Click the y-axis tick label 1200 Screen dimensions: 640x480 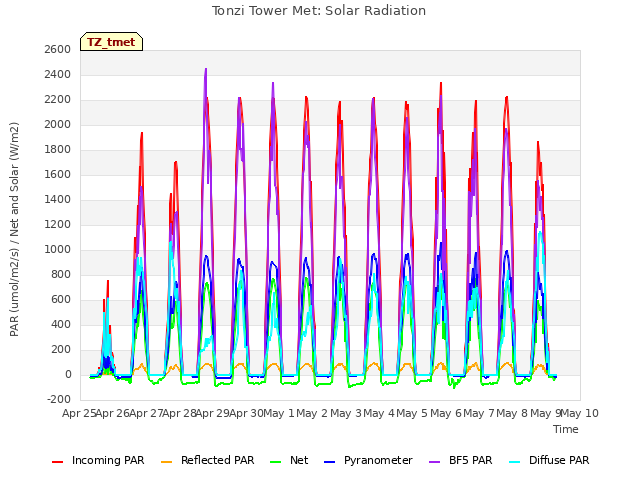click(x=58, y=224)
